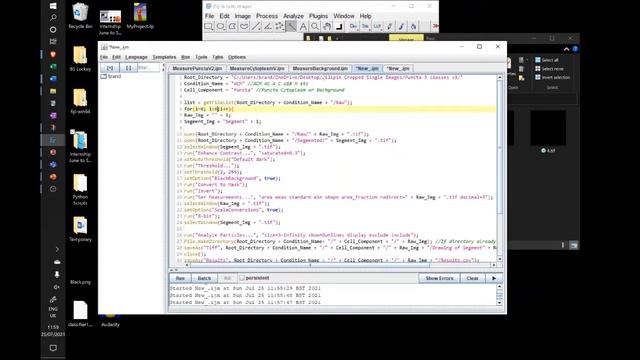Switch to the MeasureBackground.ijm tab
This screenshot has width=640, height=360.
pos(320,69)
